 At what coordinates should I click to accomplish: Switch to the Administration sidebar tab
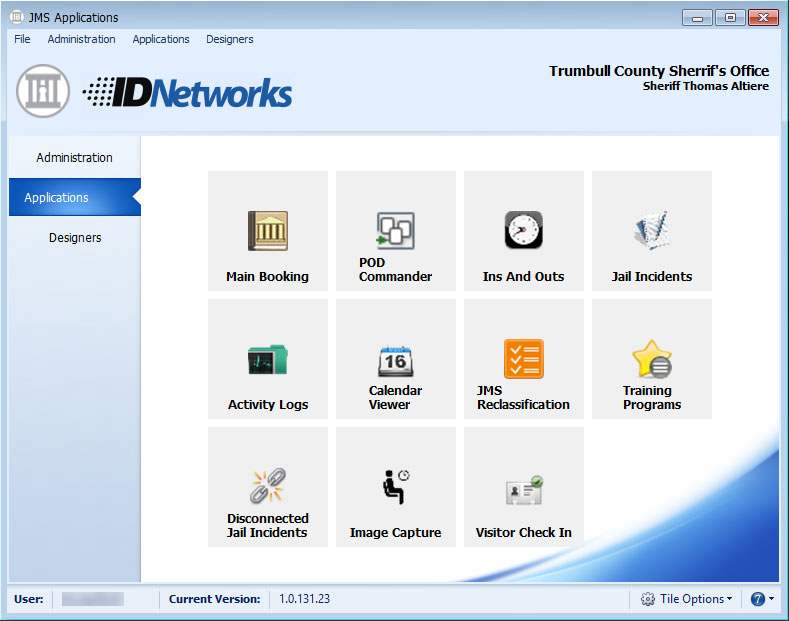(x=74, y=158)
